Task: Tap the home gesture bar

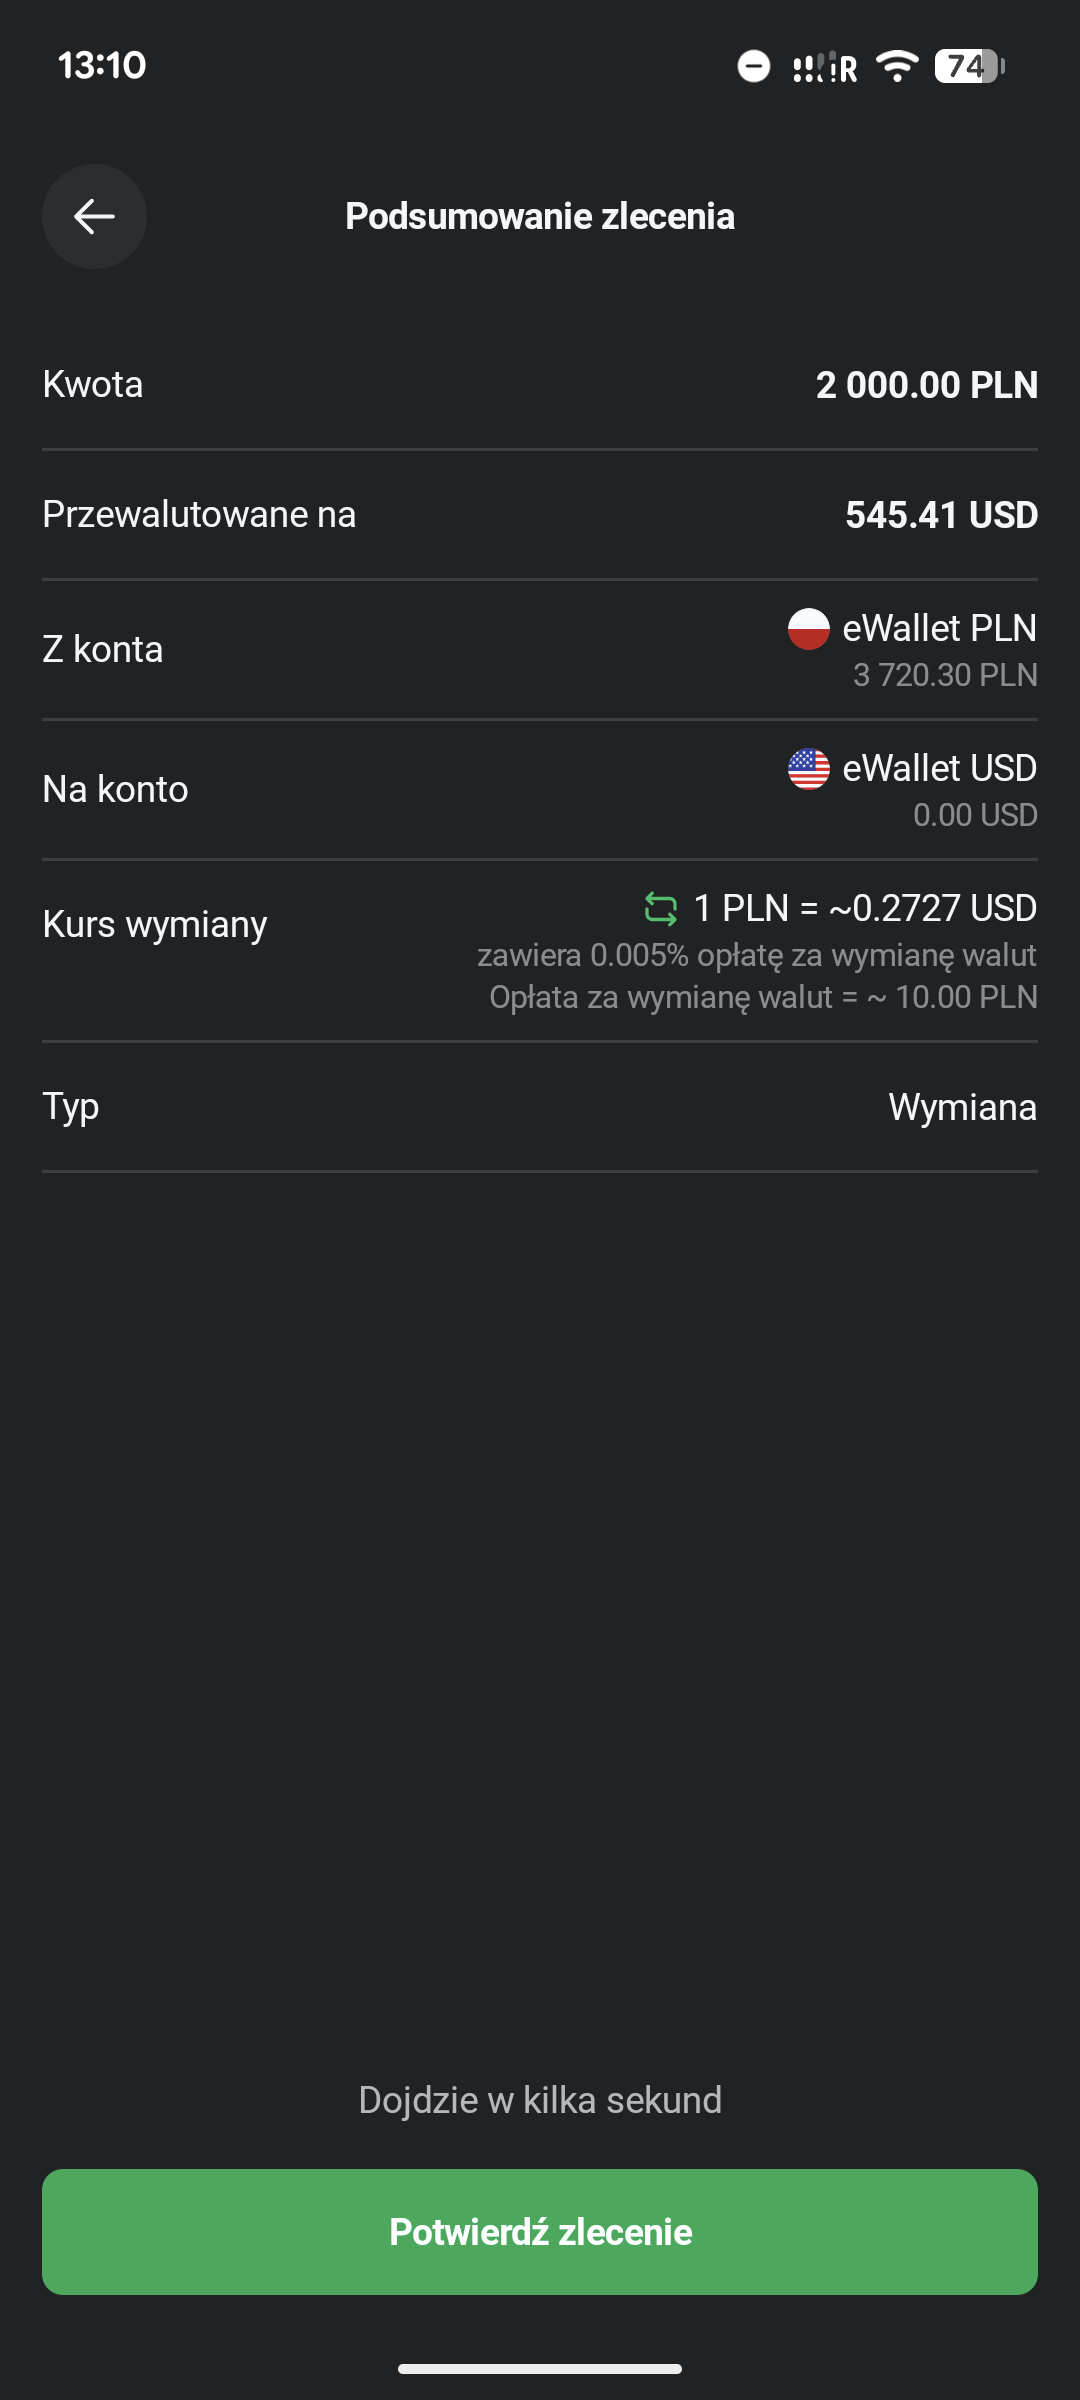Action: [540, 2368]
